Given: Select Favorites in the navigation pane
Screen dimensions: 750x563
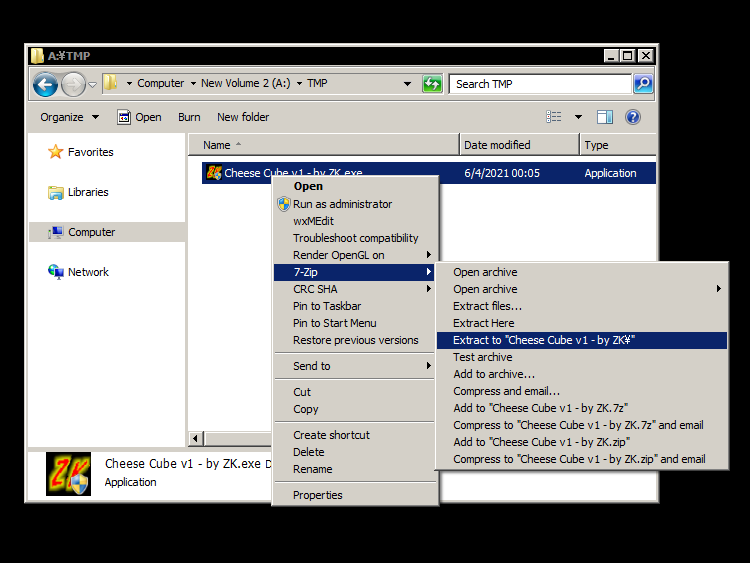Looking at the screenshot, I should [x=80, y=152].
